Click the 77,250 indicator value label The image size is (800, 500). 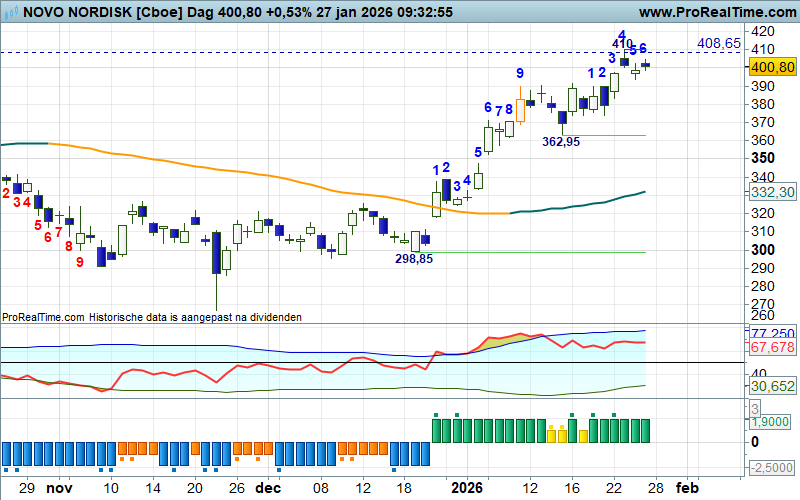772,333
